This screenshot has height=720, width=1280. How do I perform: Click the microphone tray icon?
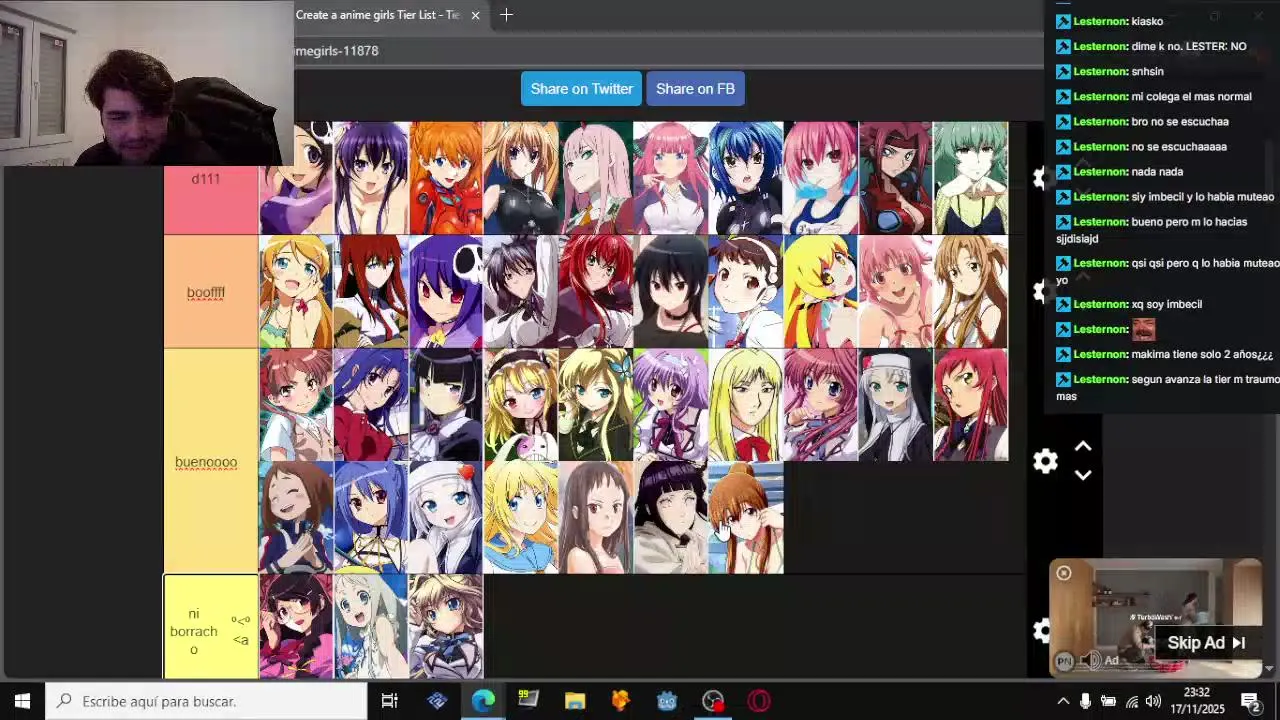[x=1086, y=701]
